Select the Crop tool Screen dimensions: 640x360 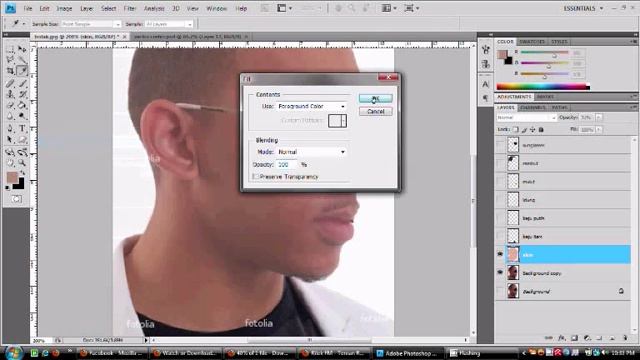pos(10,71)
